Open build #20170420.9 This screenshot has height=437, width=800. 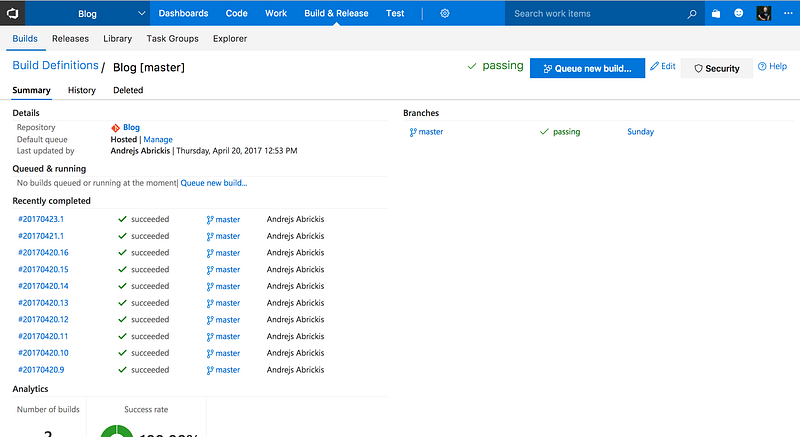click(41, 370)
